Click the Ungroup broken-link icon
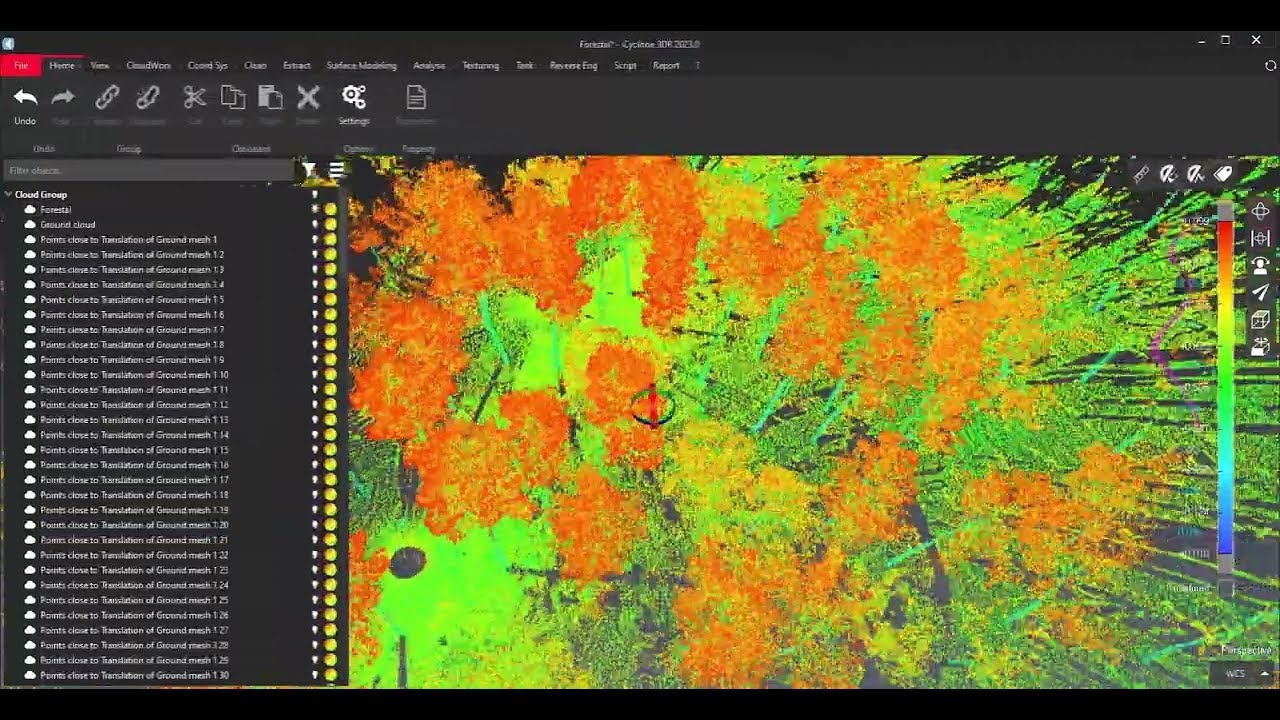This screenshot has width=1280, height=720. [148, 97]
